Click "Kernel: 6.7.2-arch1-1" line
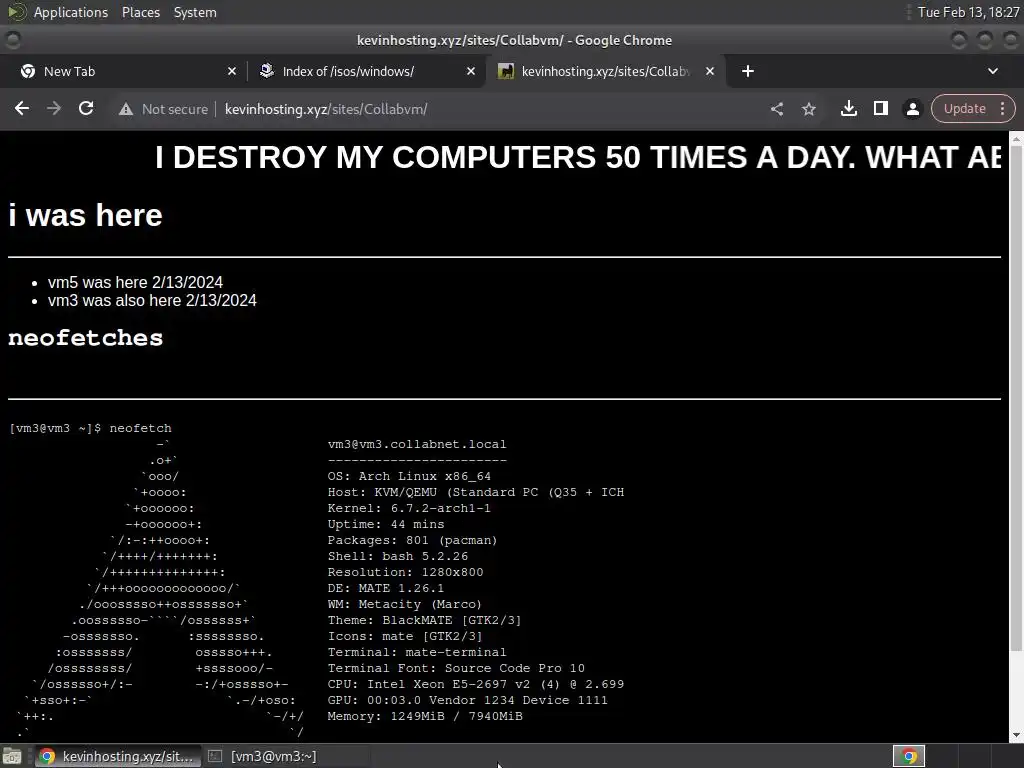Viewport: 1024px width, 768px height. (409, 508)
